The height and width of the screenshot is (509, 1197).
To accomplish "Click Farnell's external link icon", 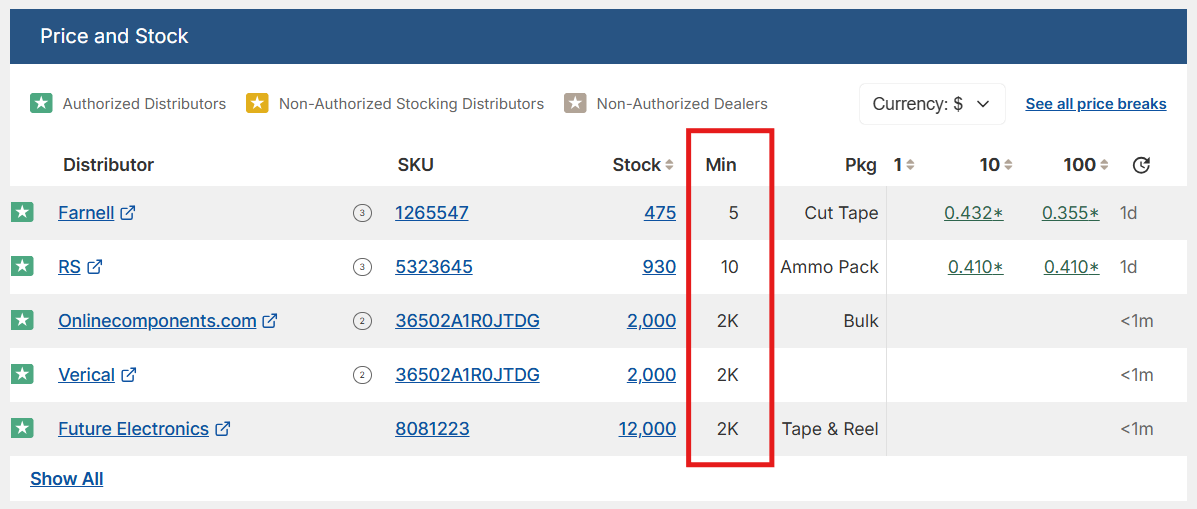I will 128,213.
